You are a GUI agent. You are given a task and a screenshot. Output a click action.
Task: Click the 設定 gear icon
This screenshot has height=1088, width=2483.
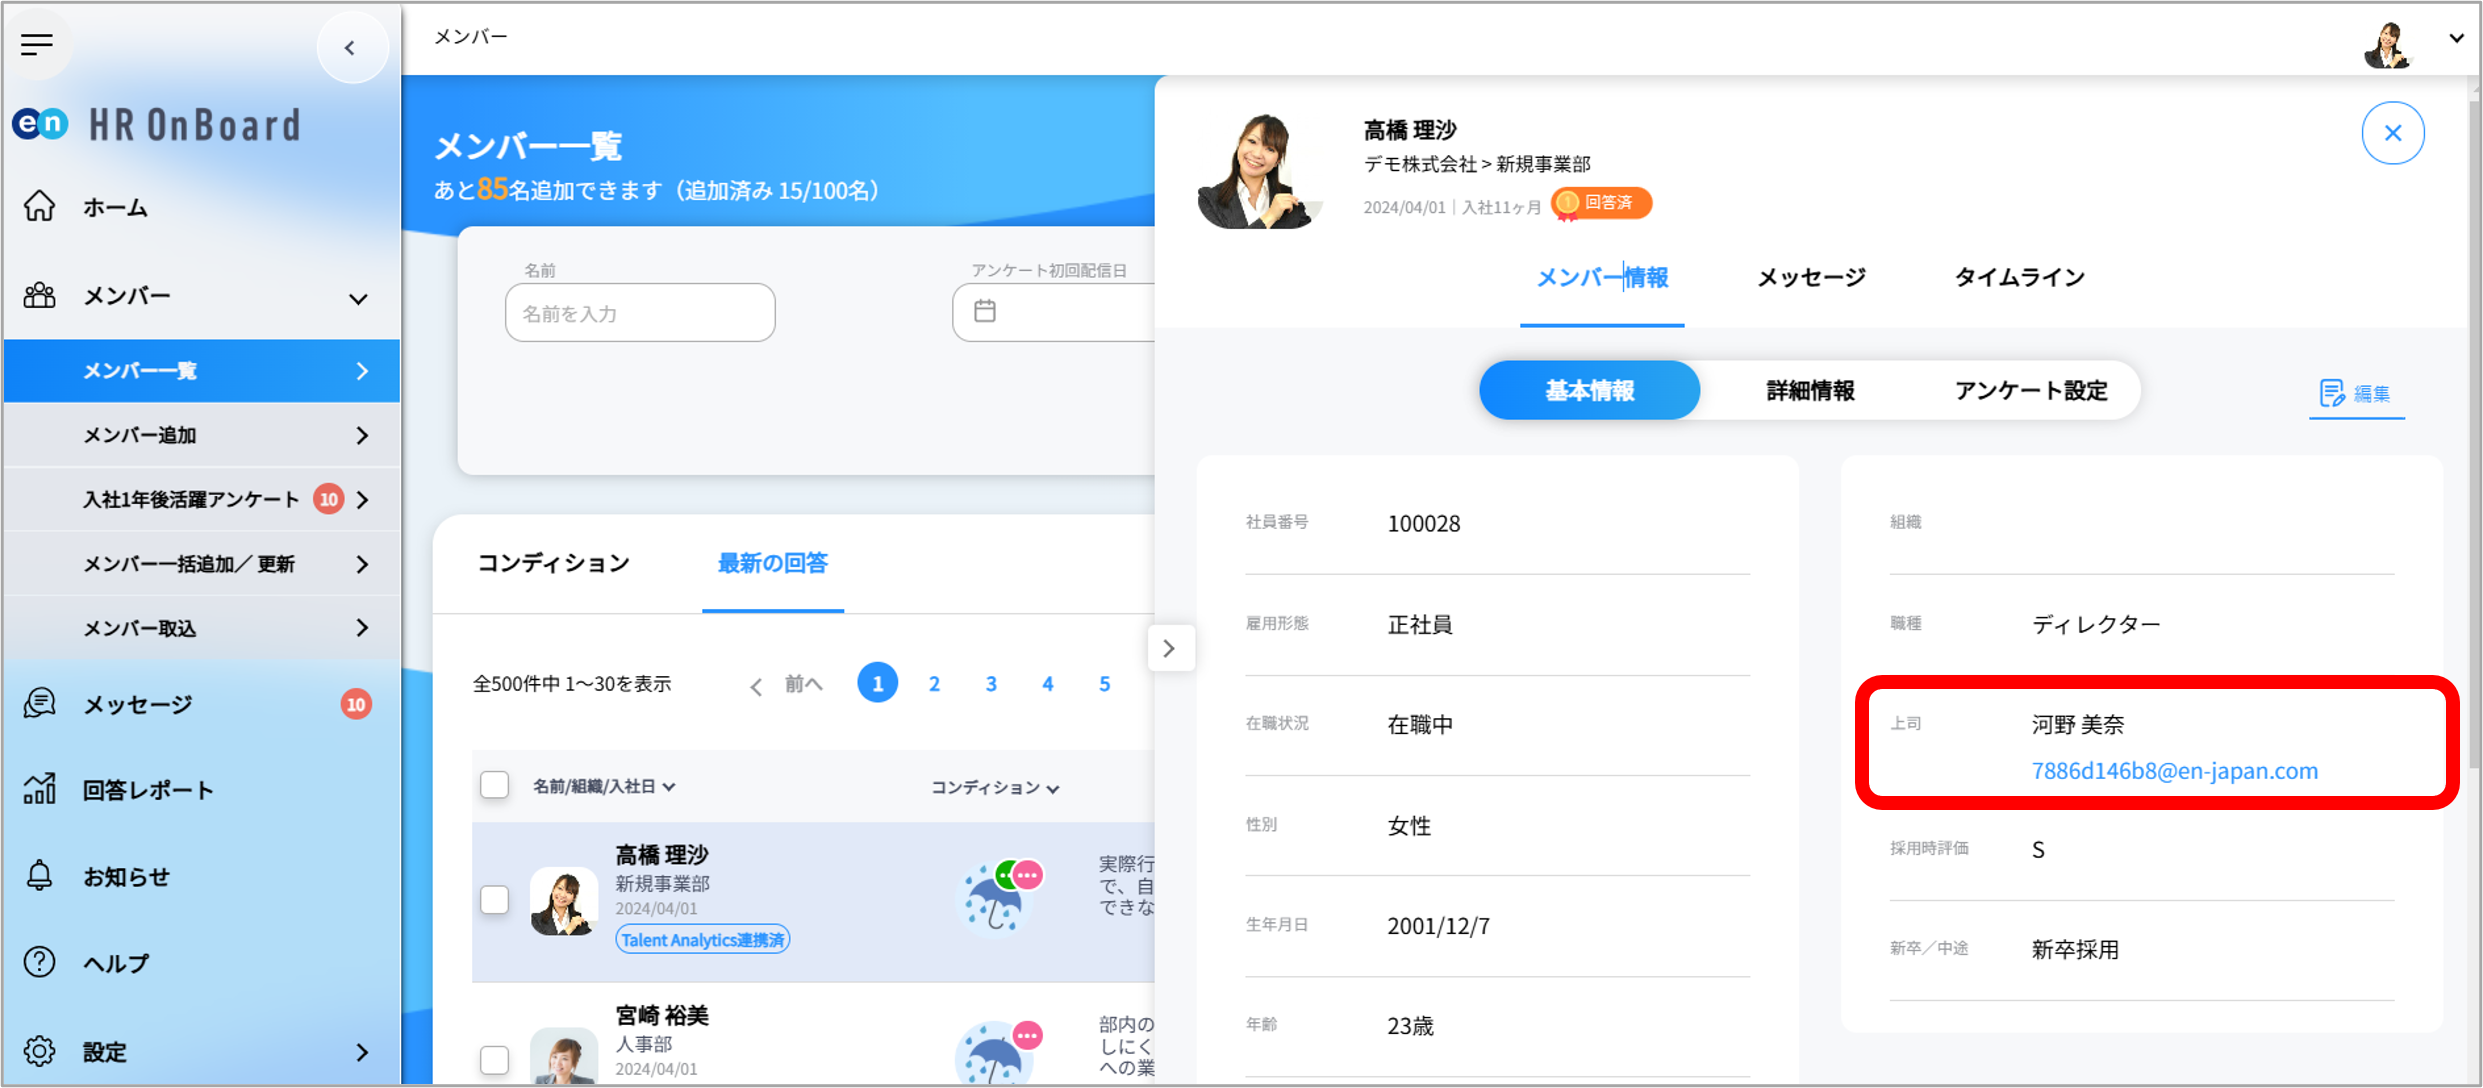[x=40, y=1051]
